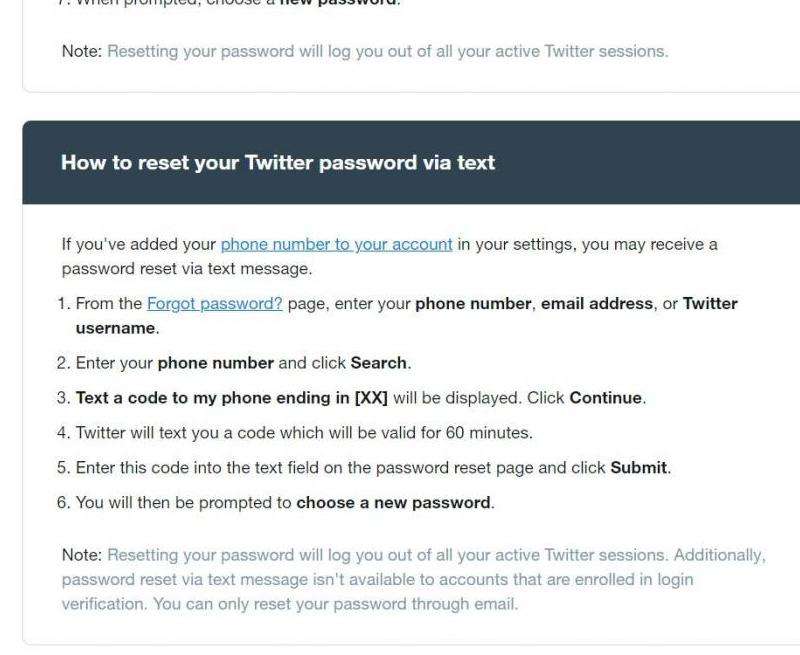The height and width of the screenshot is (655, 800).
Task: Click the bold 'email address' text in step 1
Action: 599,303
